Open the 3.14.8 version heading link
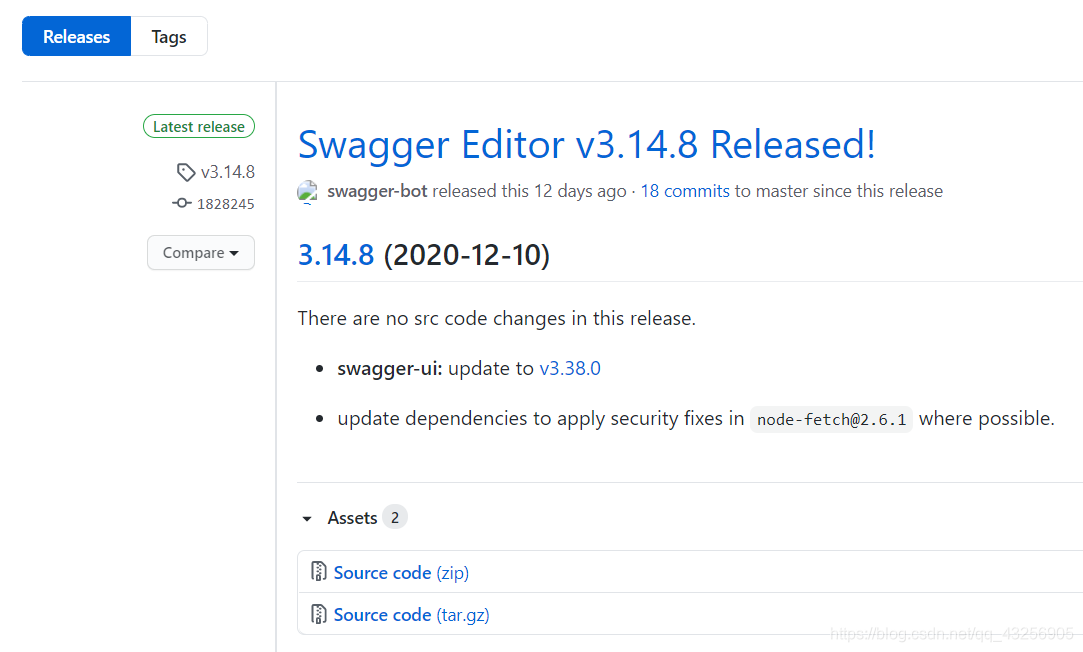 pos(336,255)
